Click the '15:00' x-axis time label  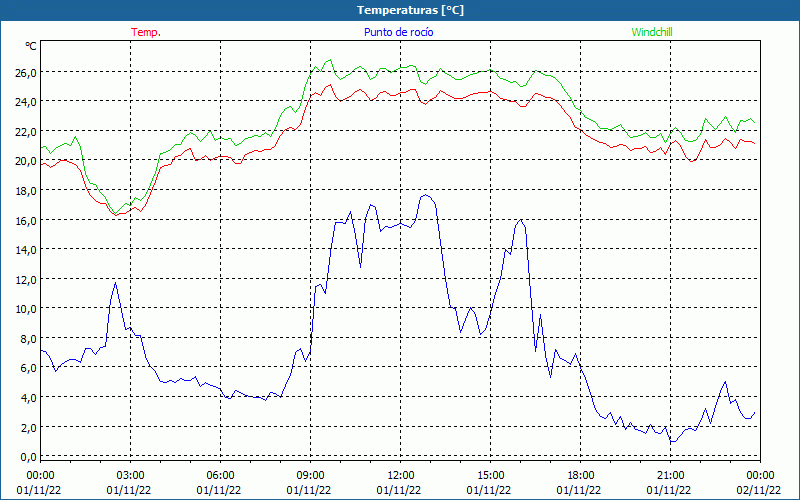coord(490,476)
